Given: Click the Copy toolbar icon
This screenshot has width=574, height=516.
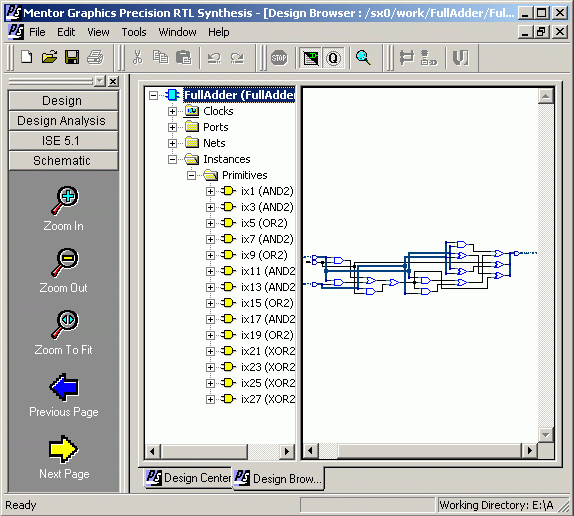Looking at the screenshot, I should coord(160,57).
